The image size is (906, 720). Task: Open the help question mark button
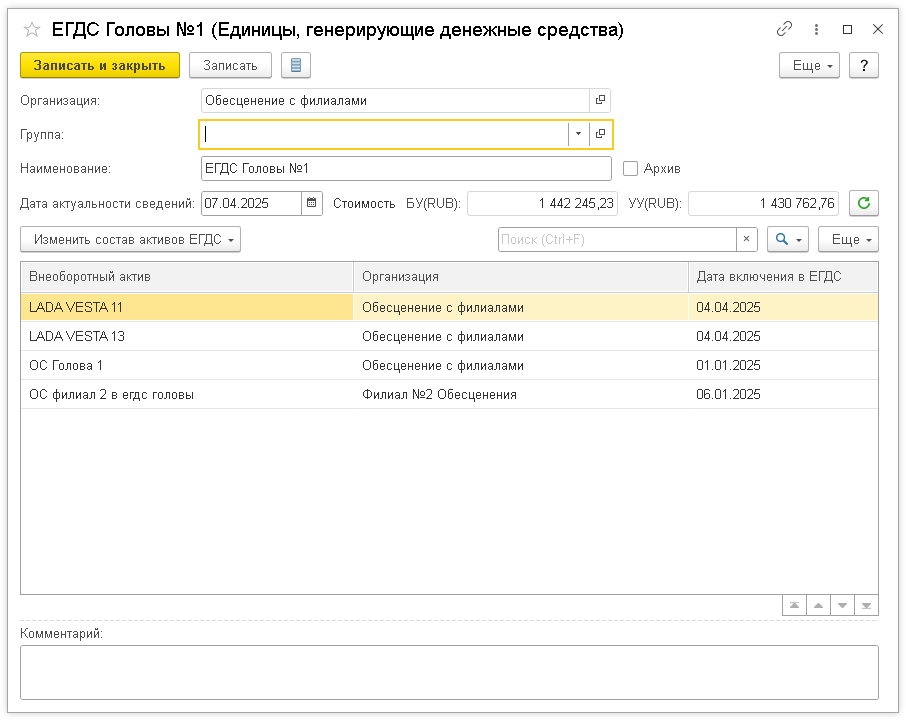[864, 65]
